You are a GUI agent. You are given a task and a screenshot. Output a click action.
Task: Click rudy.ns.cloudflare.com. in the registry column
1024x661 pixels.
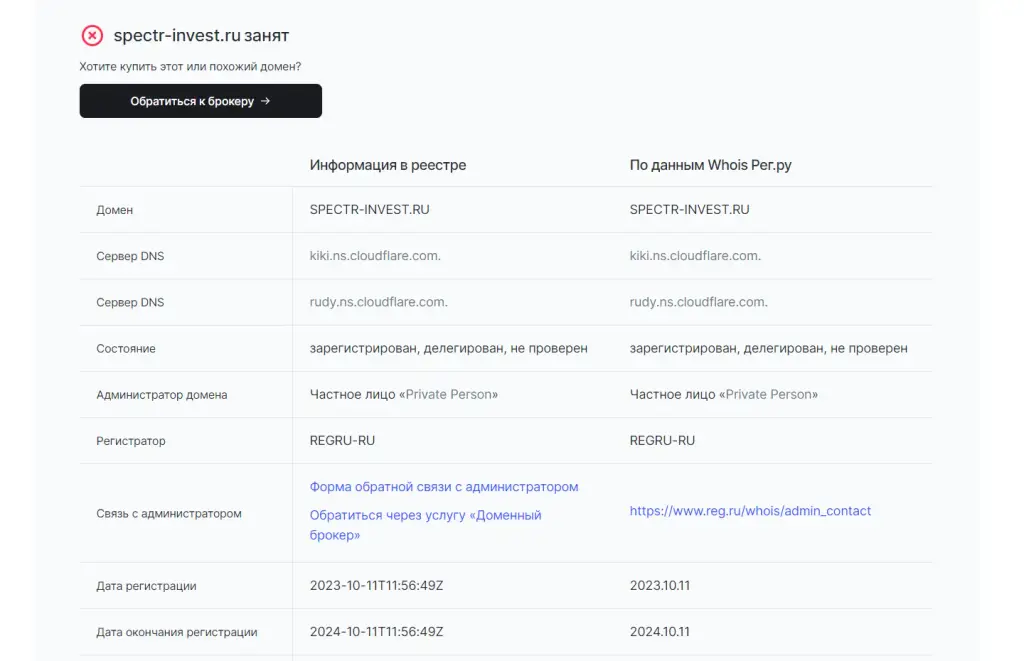pos(379,302)
